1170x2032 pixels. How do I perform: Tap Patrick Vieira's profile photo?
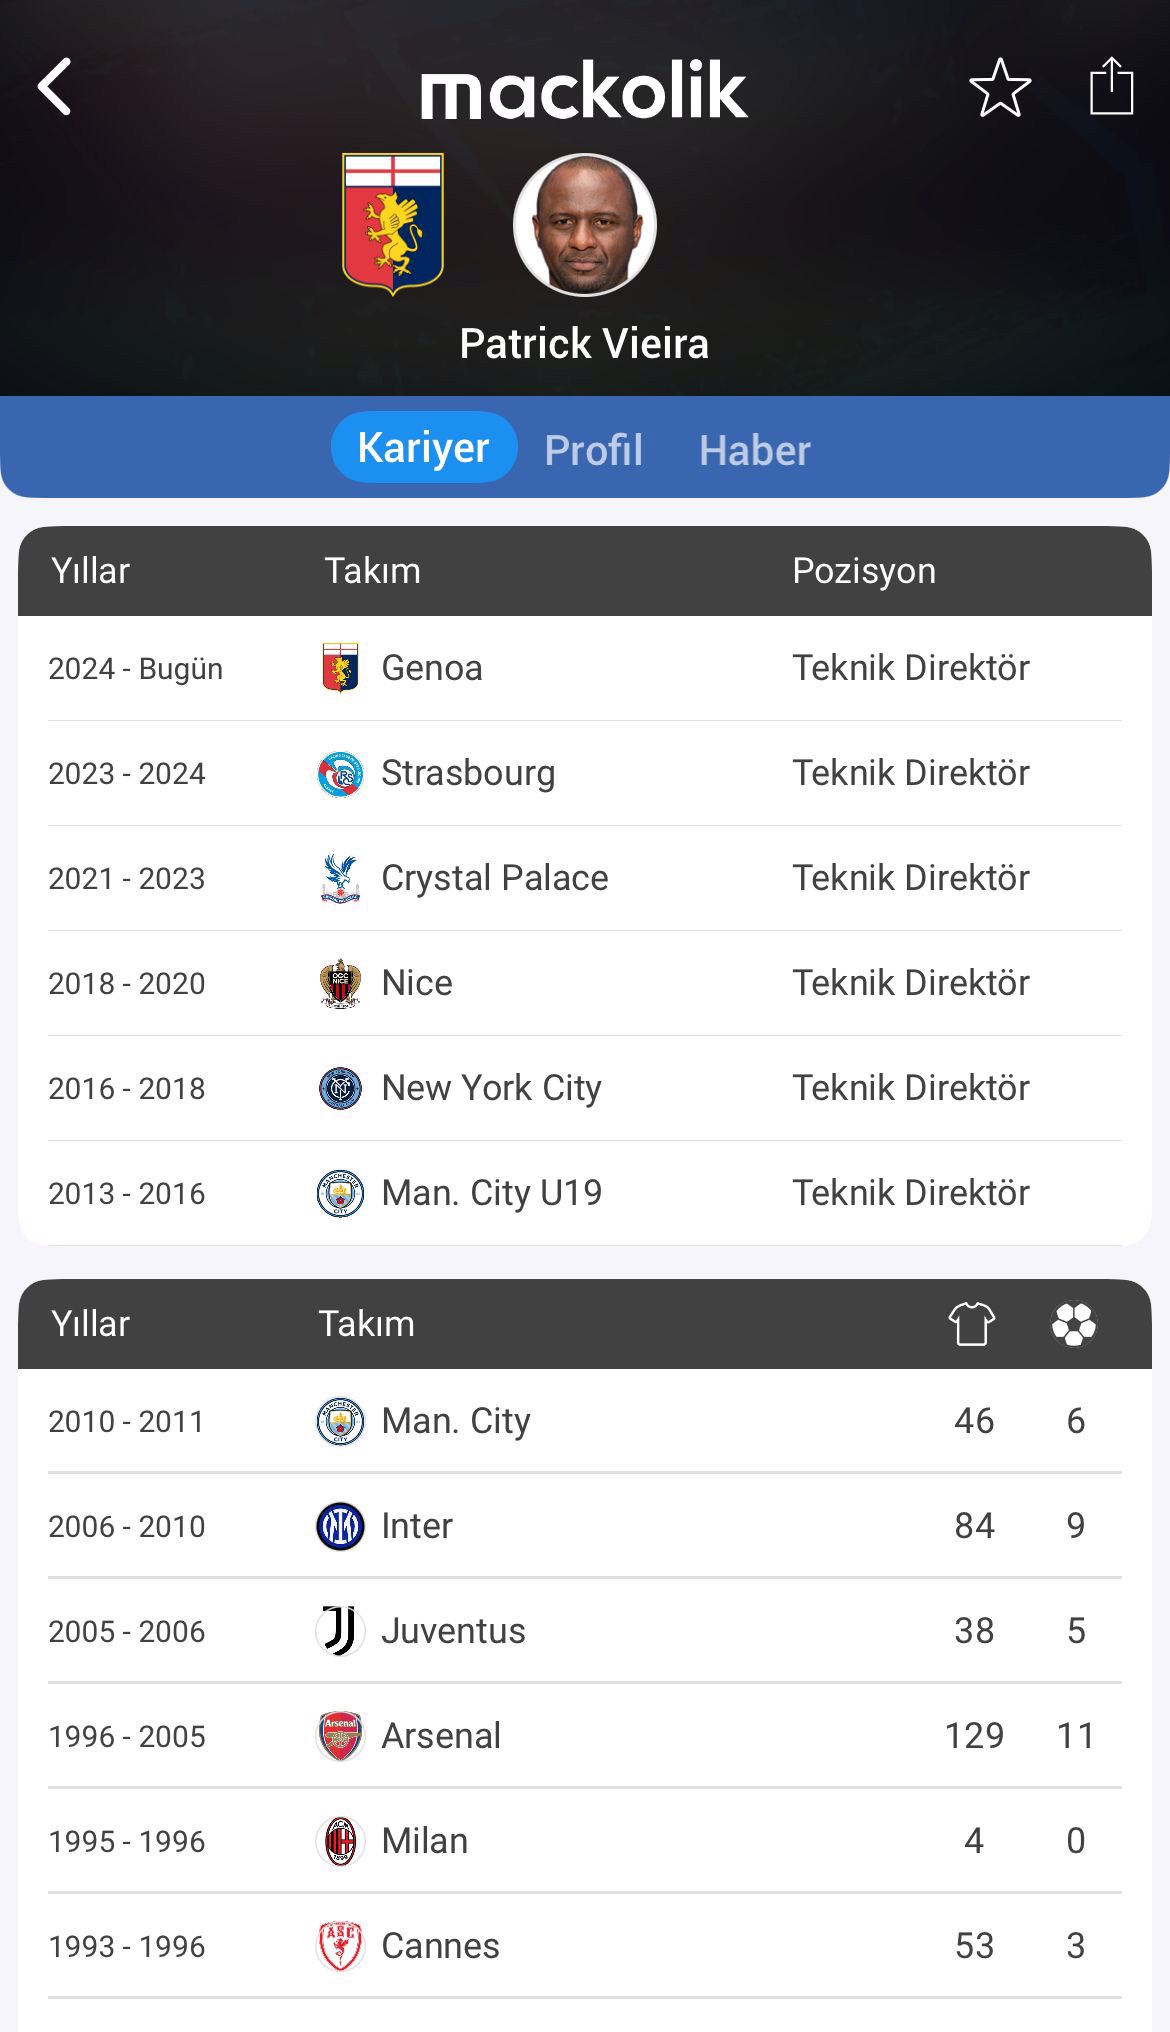585,225
